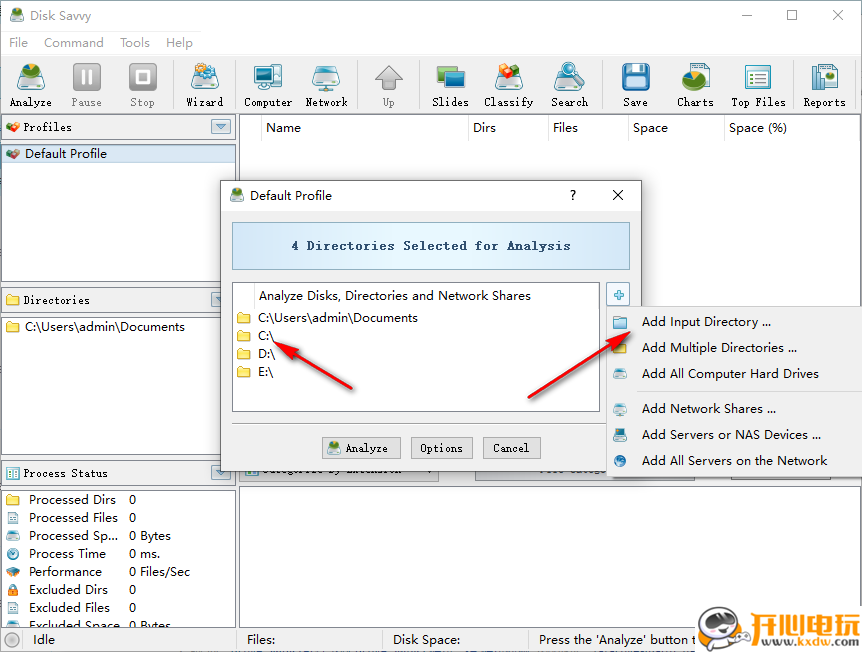Open Top Files view
Viewport: 862px width, 652px height.
(758, 85)
